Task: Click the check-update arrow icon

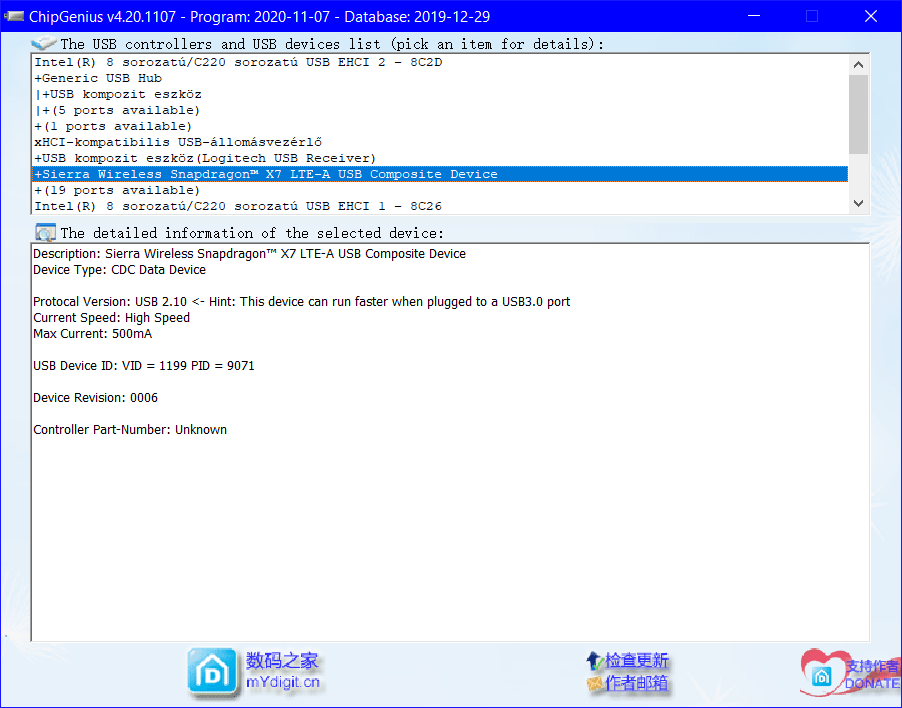Action: [x=594, y=661]
